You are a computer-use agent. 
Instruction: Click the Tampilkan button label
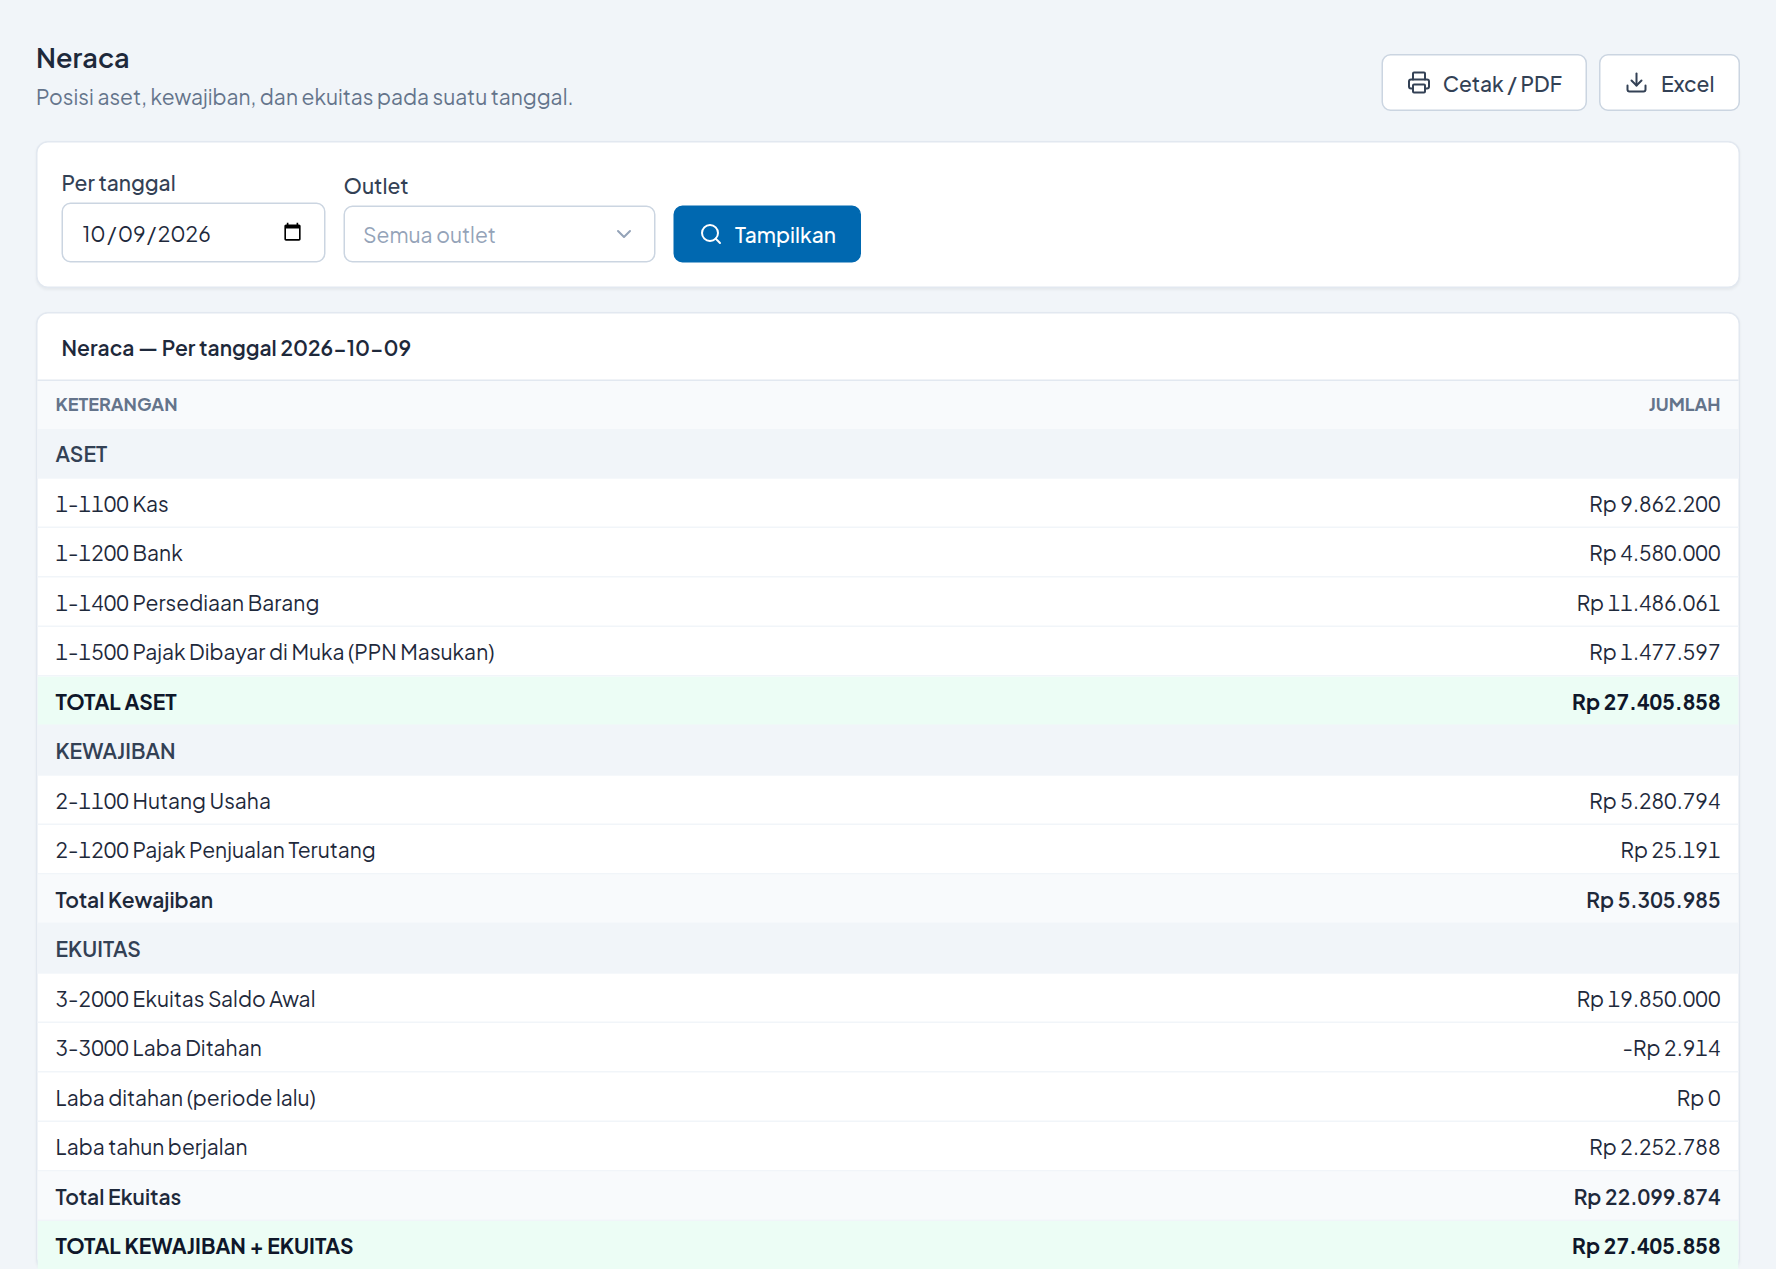(x=785, y=235)
